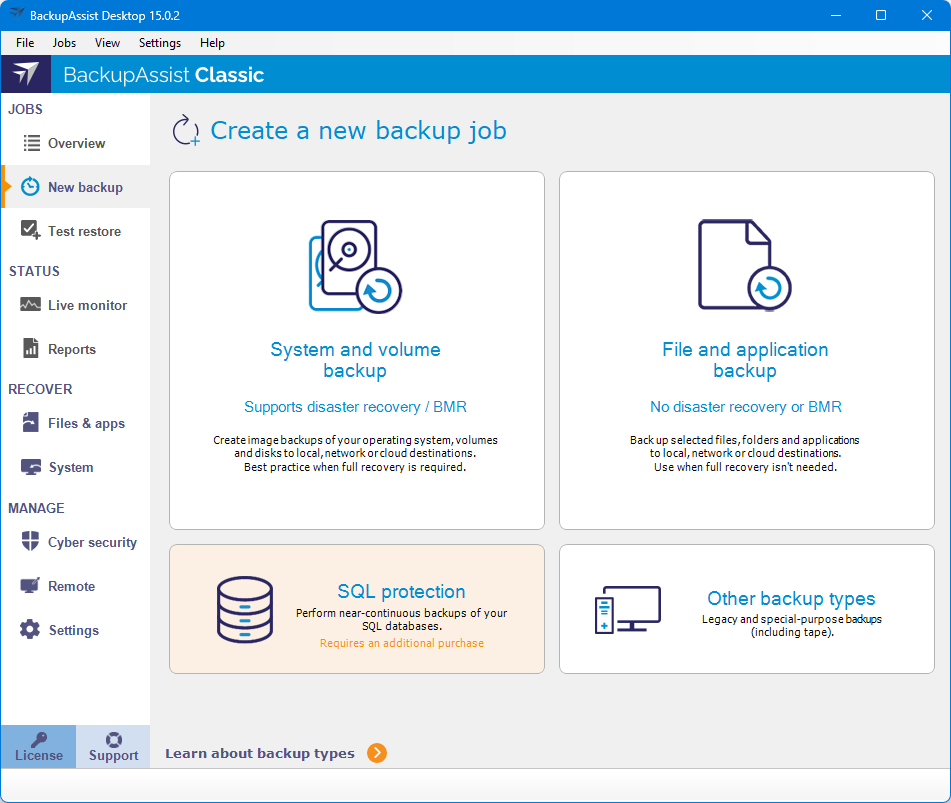Click the Reports document icon

coord(31,349)
